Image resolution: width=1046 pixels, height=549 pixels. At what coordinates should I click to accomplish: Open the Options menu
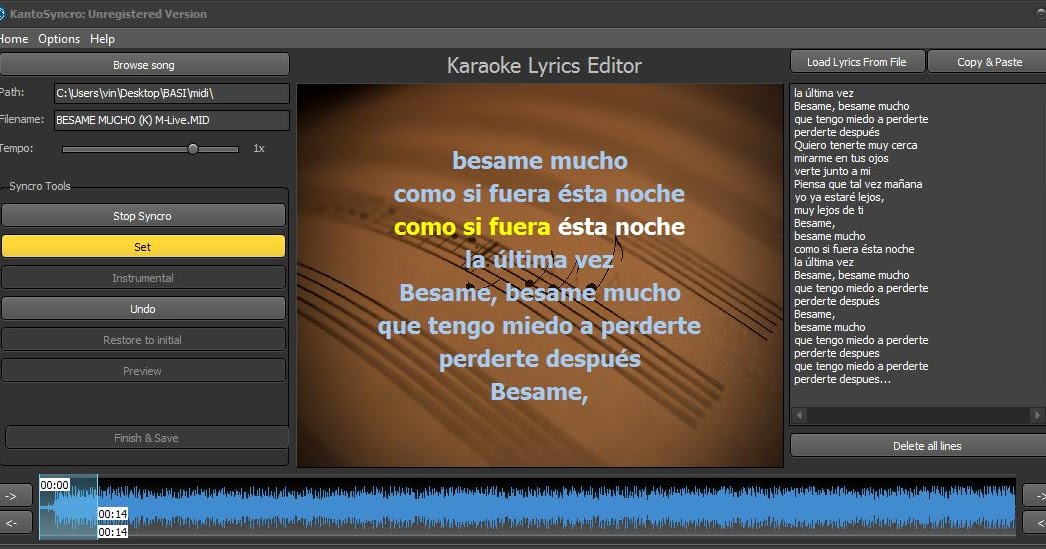59,39
